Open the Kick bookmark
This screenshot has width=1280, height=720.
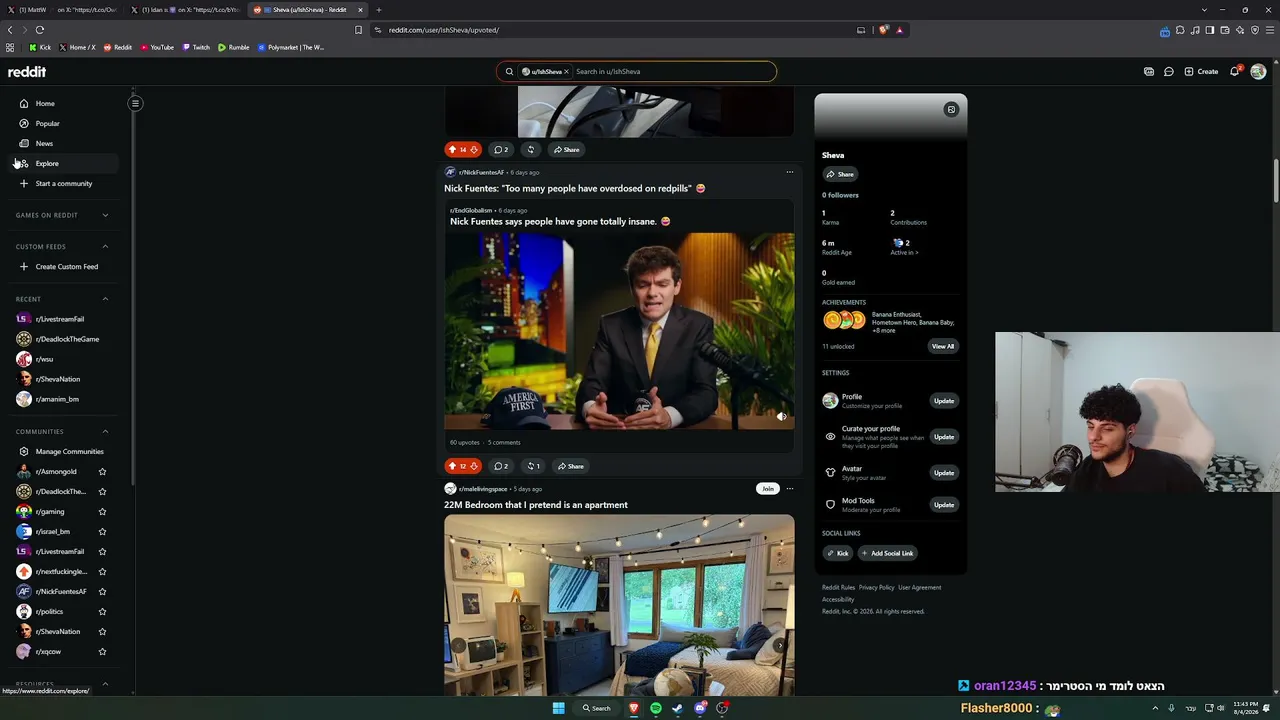click(x=40, y=47)
